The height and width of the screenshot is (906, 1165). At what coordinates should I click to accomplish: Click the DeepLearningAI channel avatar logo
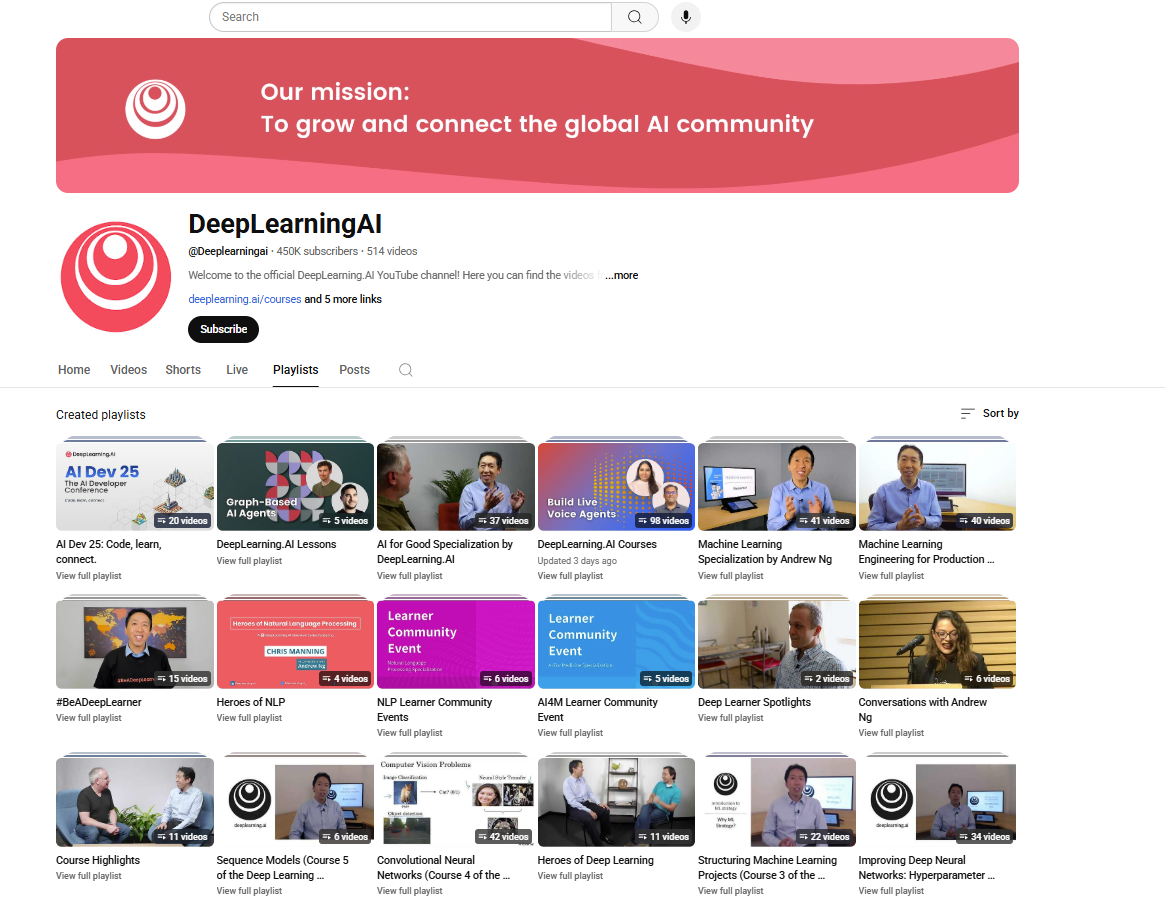coord(115,276)
